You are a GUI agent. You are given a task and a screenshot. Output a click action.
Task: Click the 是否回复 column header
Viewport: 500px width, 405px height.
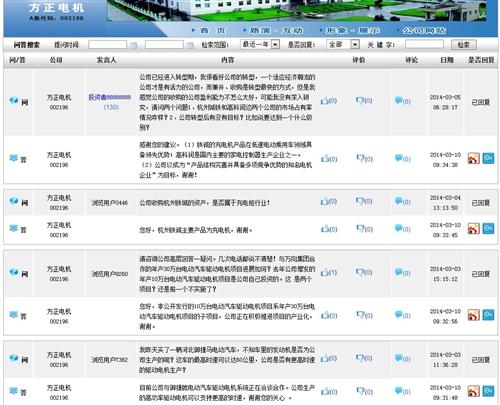481,60
